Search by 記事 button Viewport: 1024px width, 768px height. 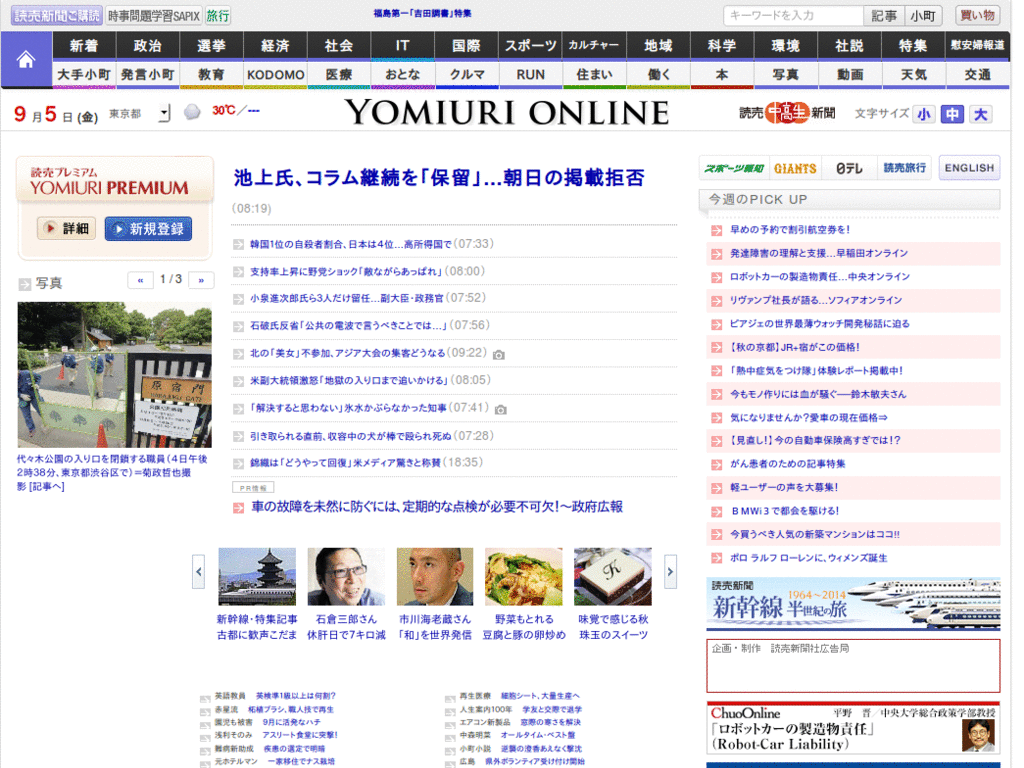click(884, 16)
